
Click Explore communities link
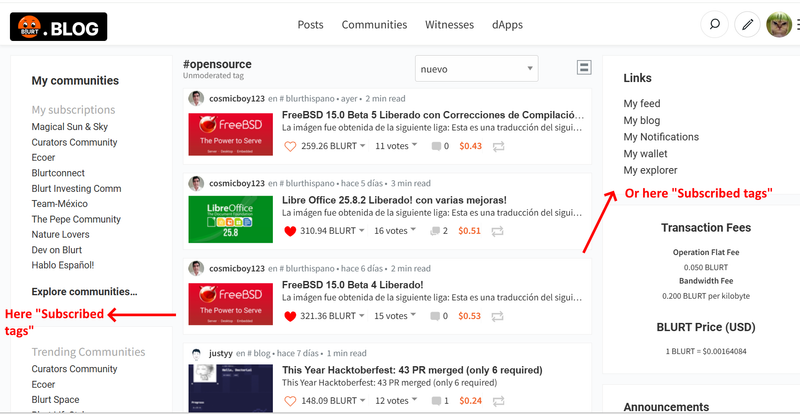pyautogui.click(x=84, y=292)
